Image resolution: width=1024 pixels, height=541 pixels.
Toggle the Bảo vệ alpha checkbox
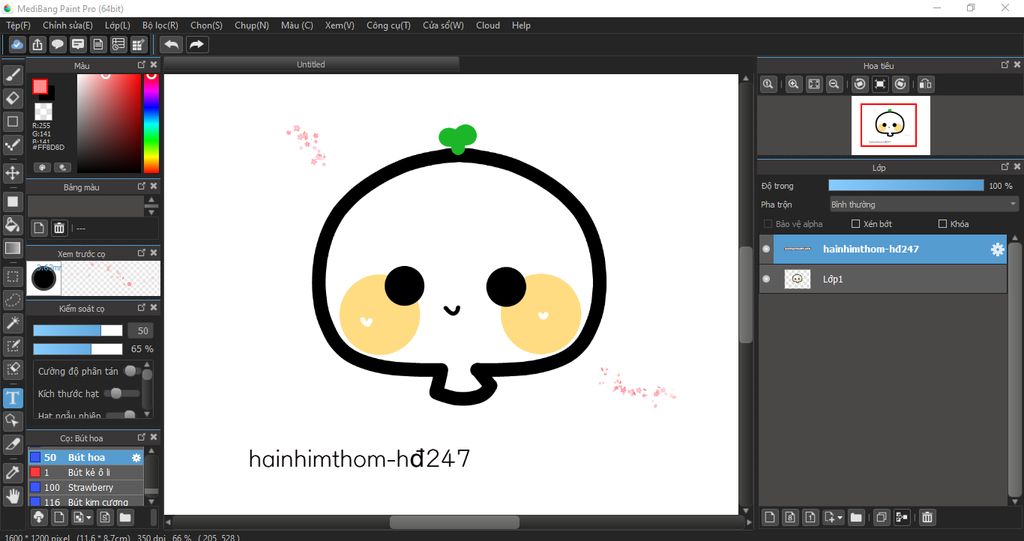(x=768, y=224)
